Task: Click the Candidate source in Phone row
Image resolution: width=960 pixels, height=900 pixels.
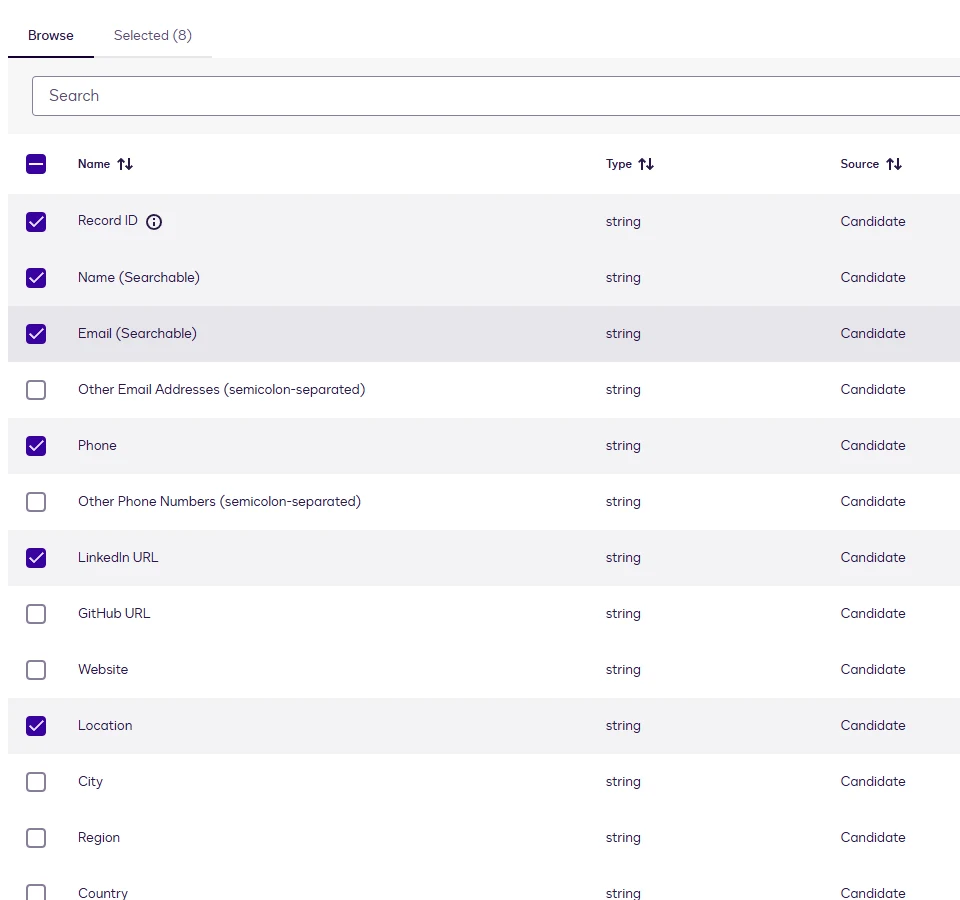Action: point(873,446)
